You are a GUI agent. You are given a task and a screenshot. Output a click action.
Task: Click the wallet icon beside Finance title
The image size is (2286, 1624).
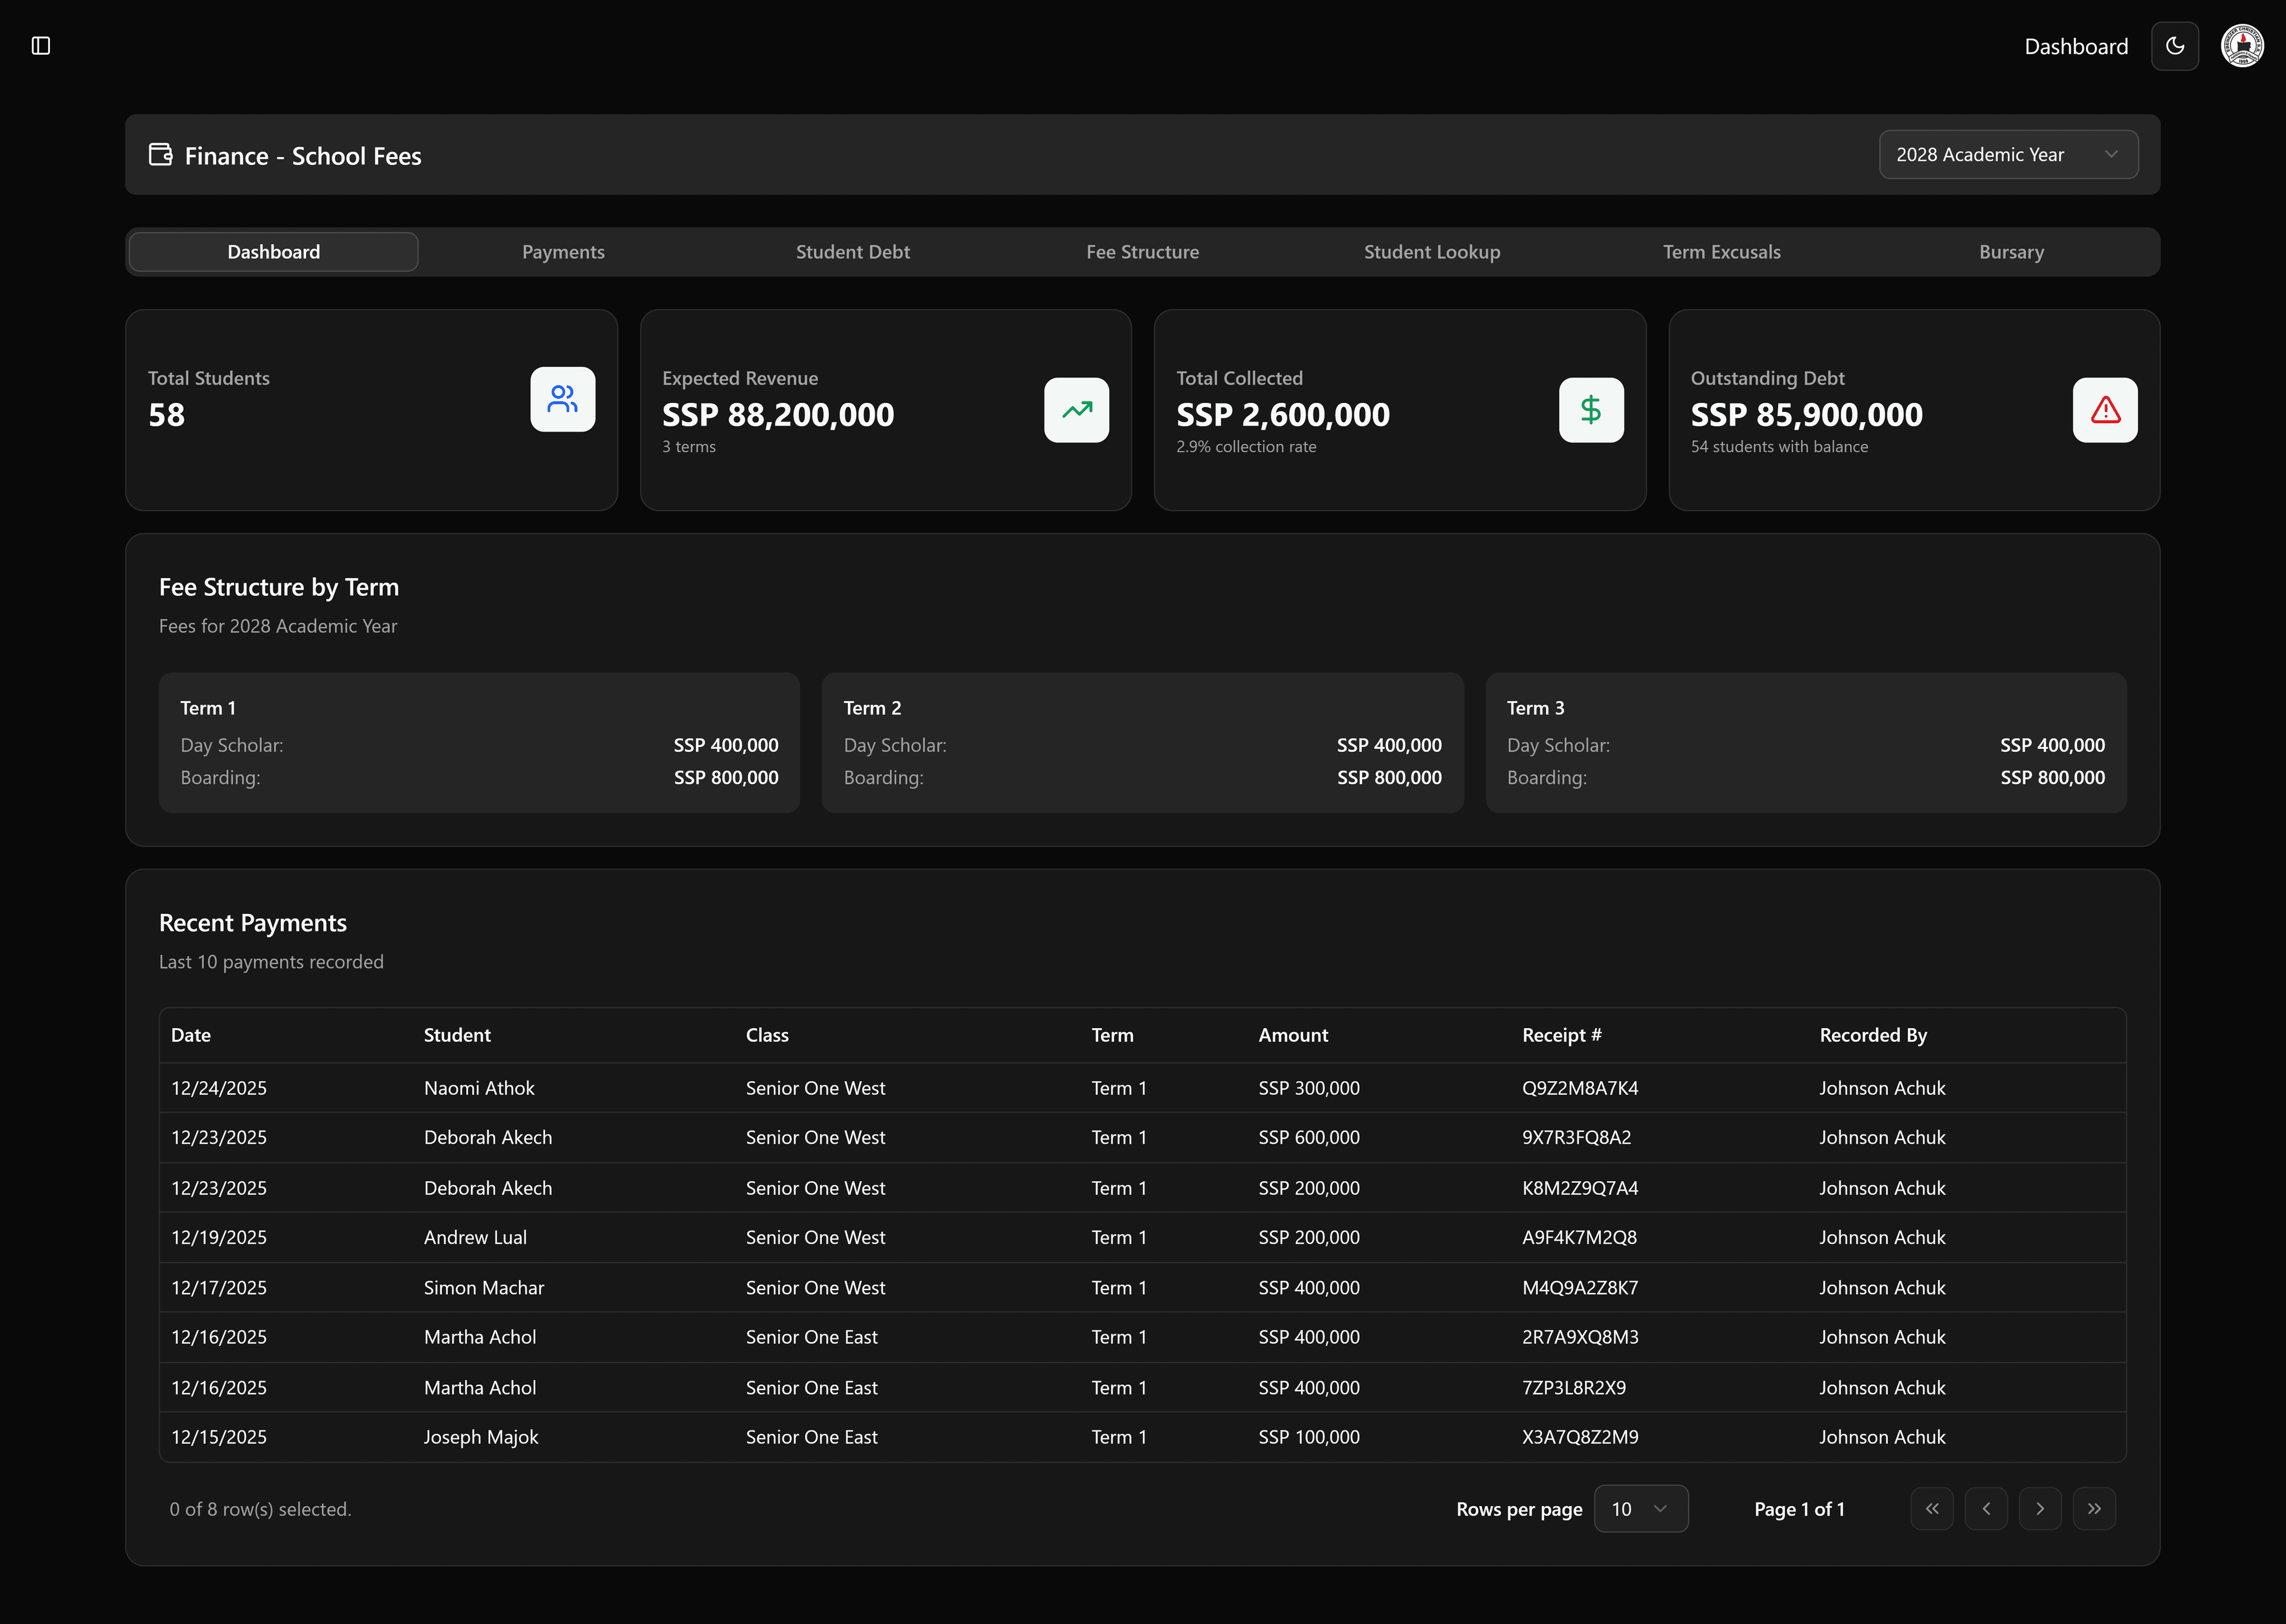160,155
